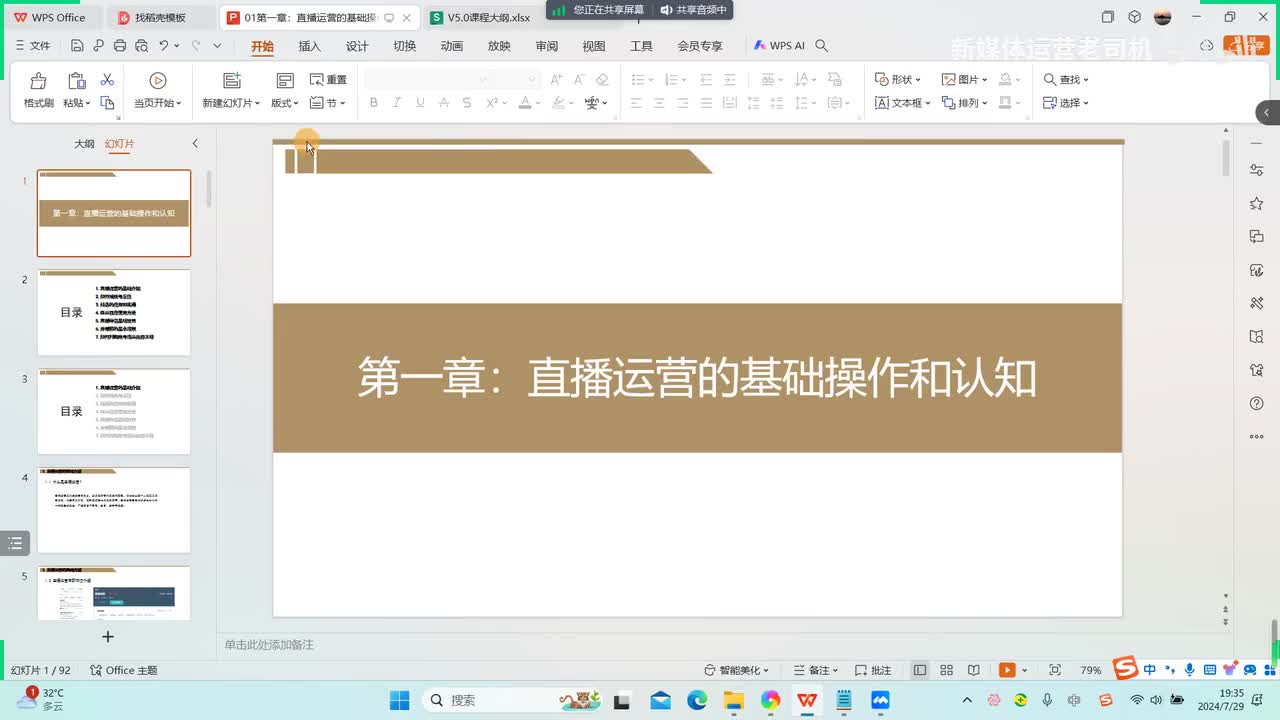Switch to the Outline (大纲) pane tab
Screen dimensions: 1280x720
click(x=84, y=144)
